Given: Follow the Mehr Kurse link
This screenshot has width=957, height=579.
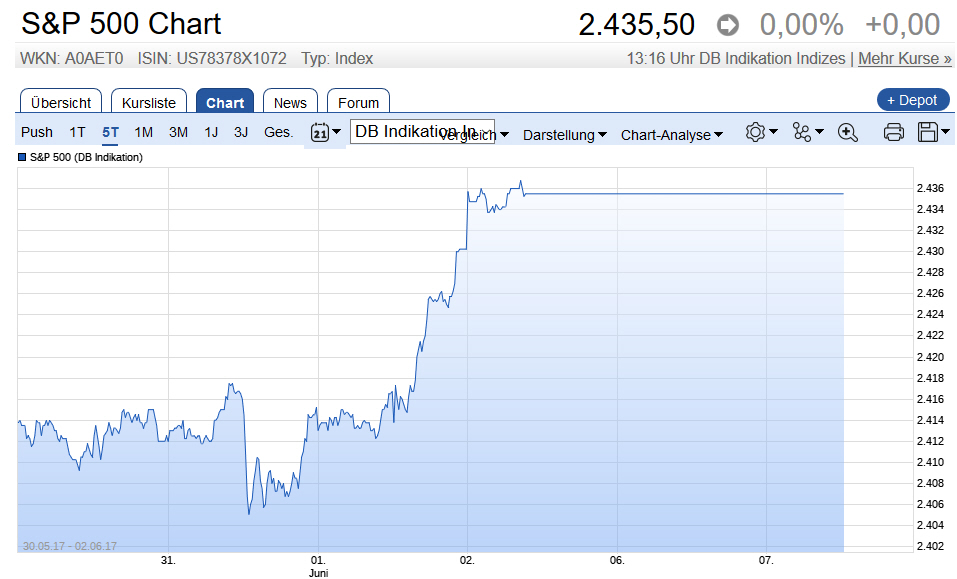Looking at the screenshot, I should (x=905, y=59).
